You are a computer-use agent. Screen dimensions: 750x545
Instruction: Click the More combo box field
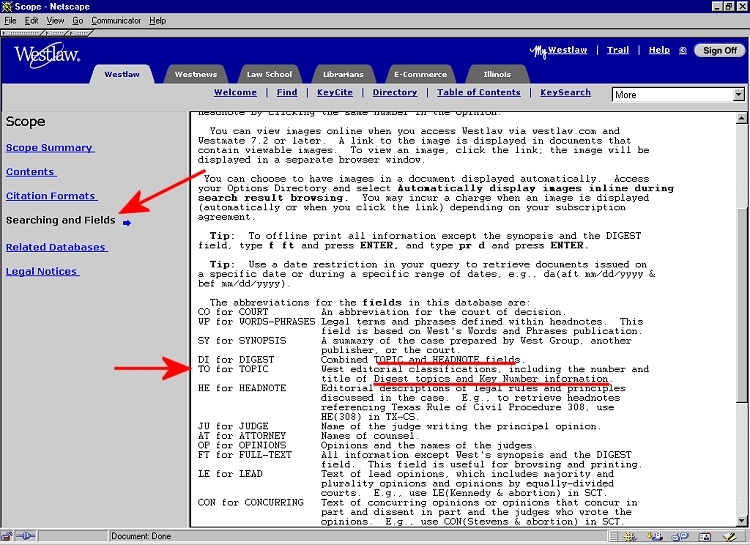pyautogui.click(x=678, y=94)
